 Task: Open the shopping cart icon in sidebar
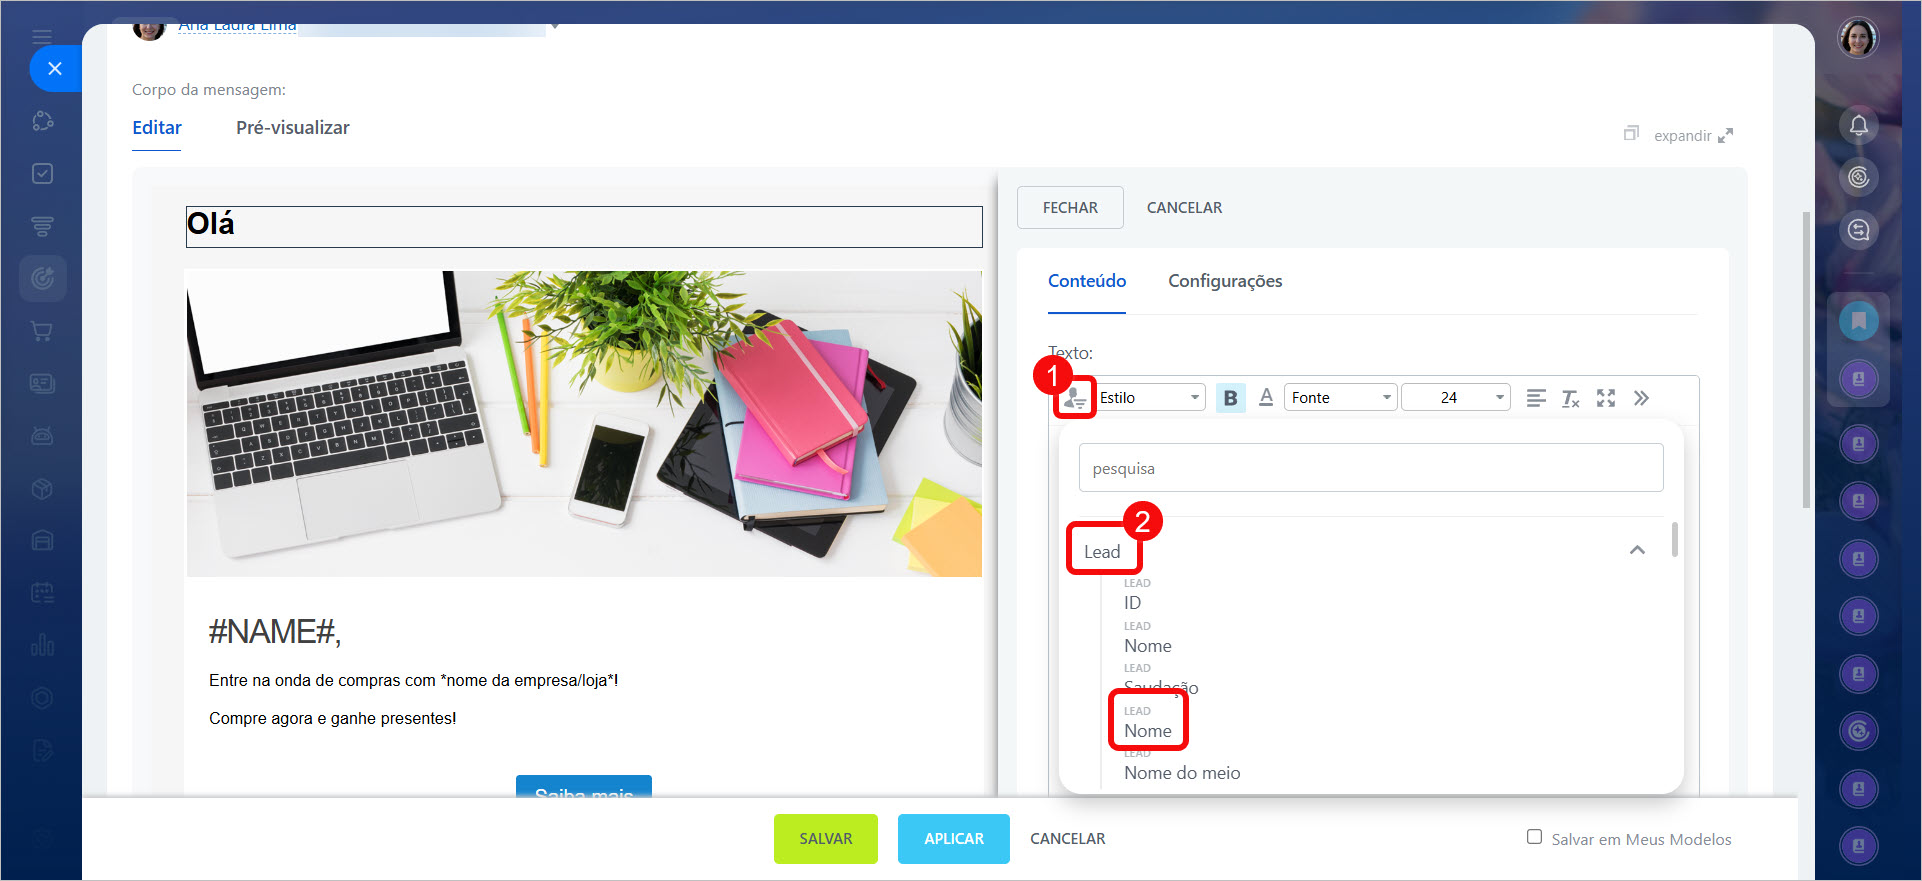[42, 331]
